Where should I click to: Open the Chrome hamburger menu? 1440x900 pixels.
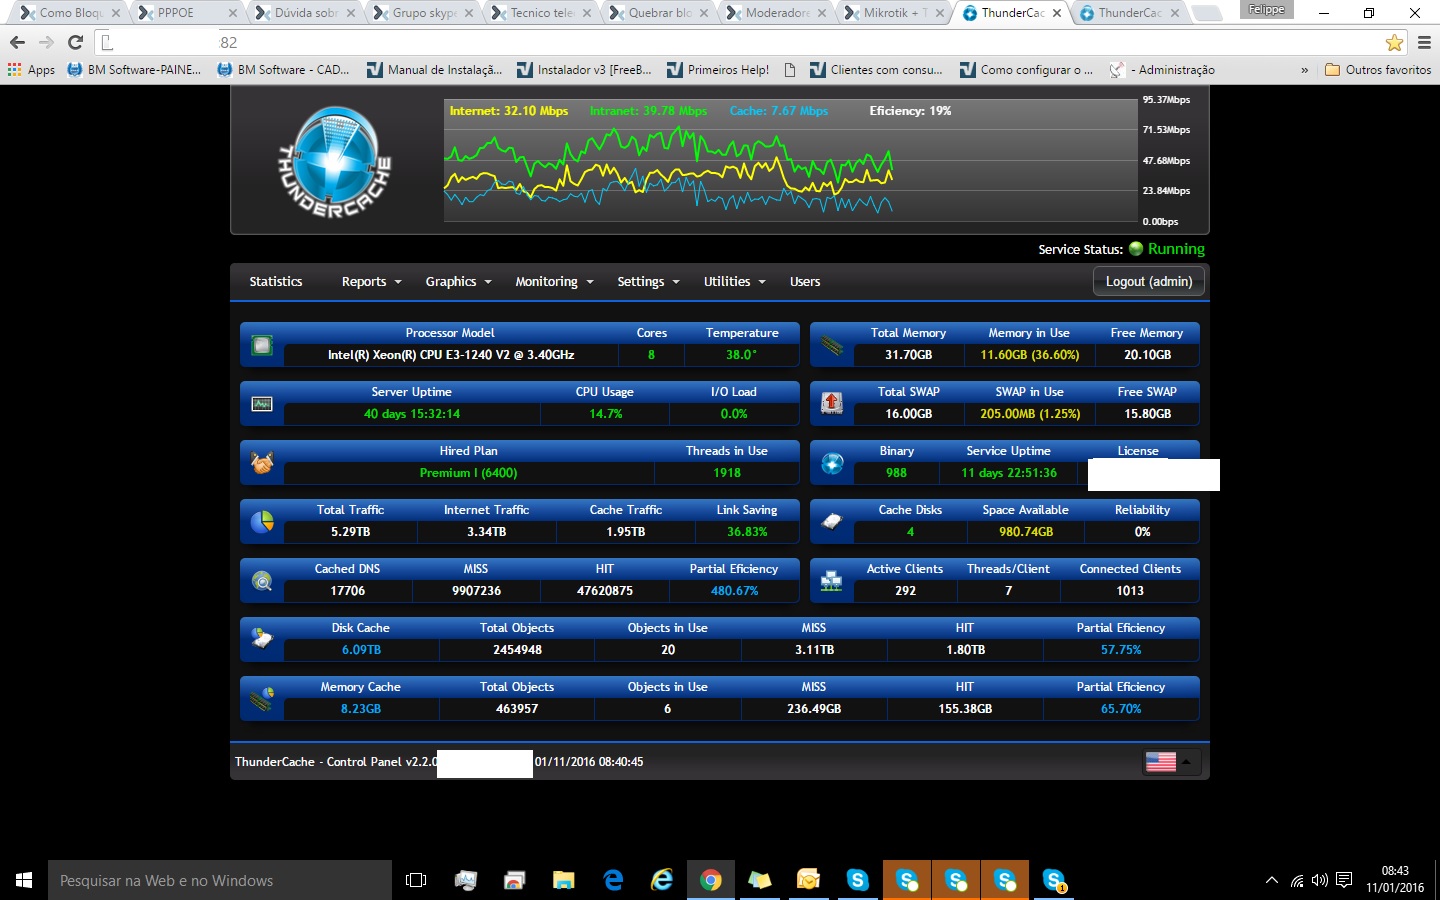click(x=1424, y=42)
